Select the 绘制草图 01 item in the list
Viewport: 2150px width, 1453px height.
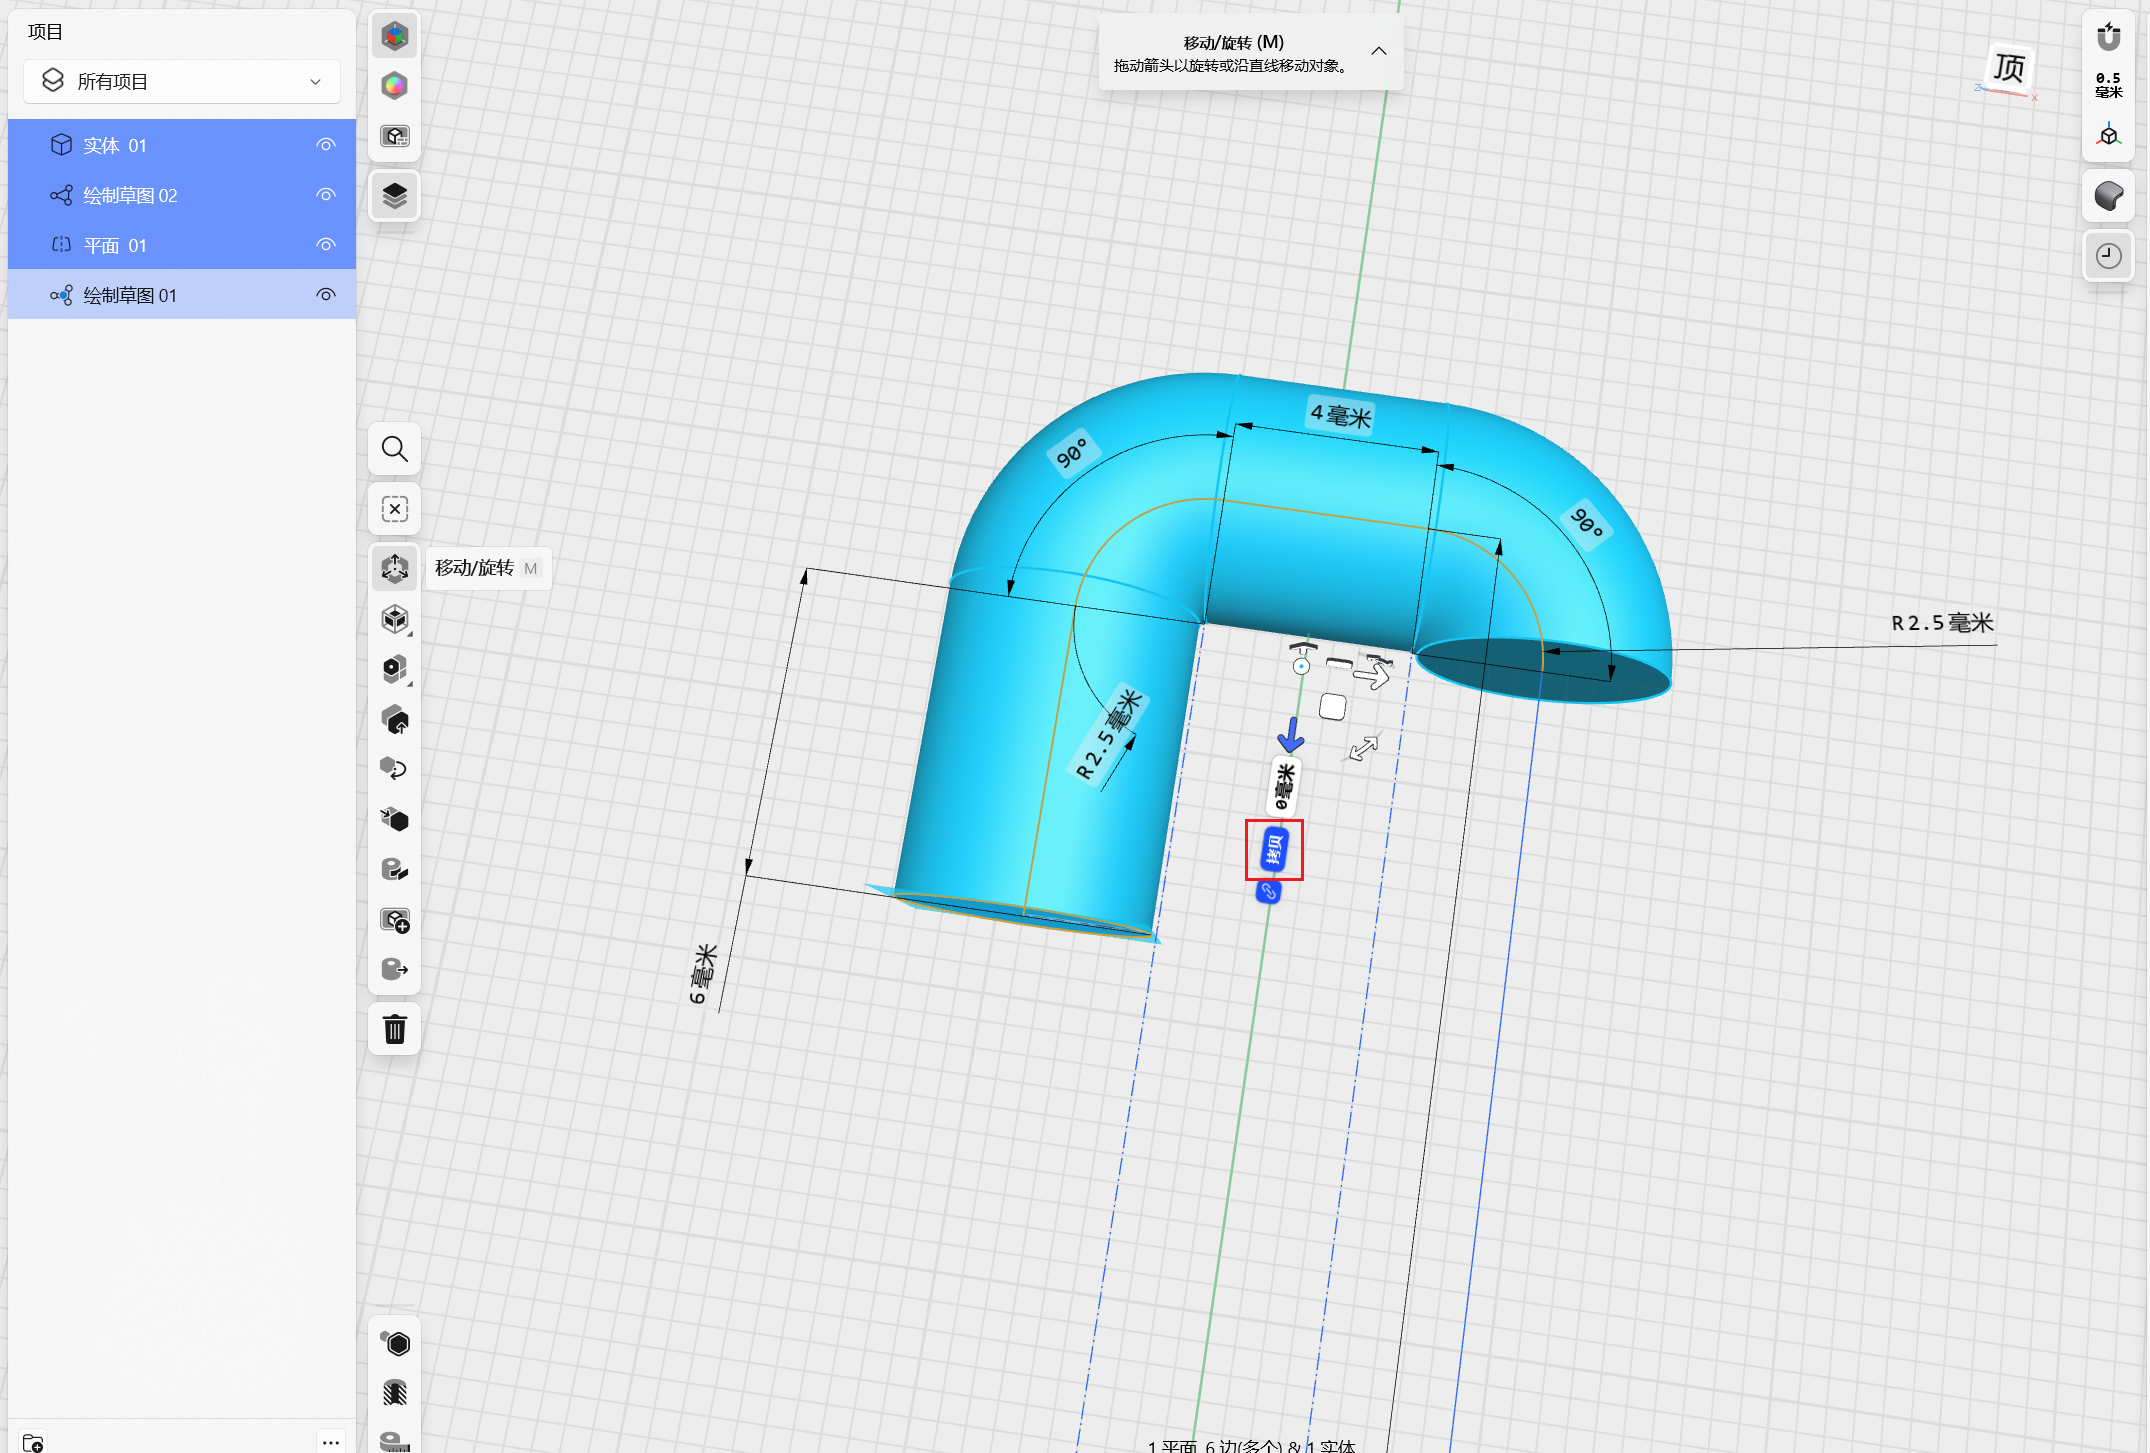tap(130, 295)
